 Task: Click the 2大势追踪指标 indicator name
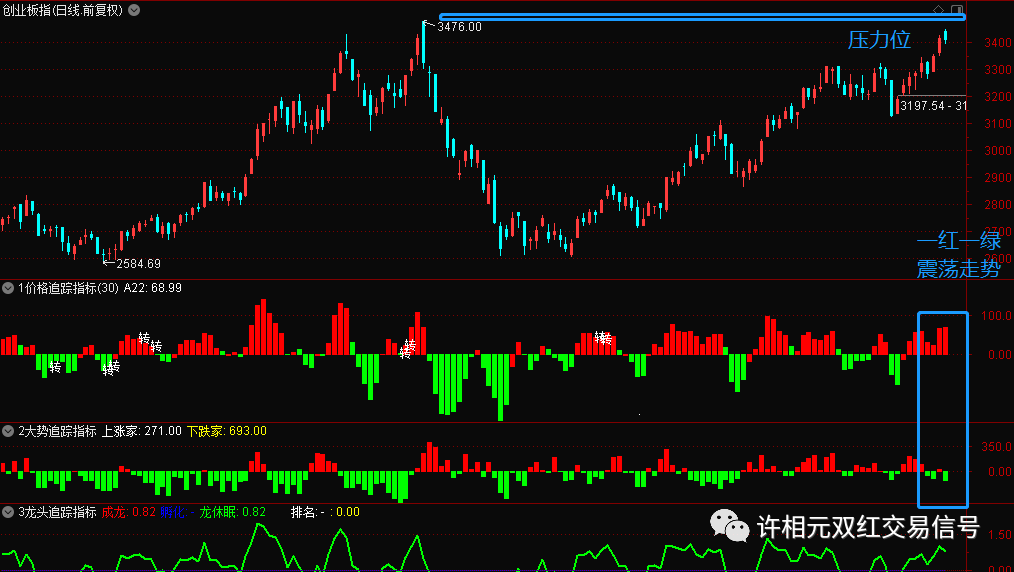(x=58, y=431)
